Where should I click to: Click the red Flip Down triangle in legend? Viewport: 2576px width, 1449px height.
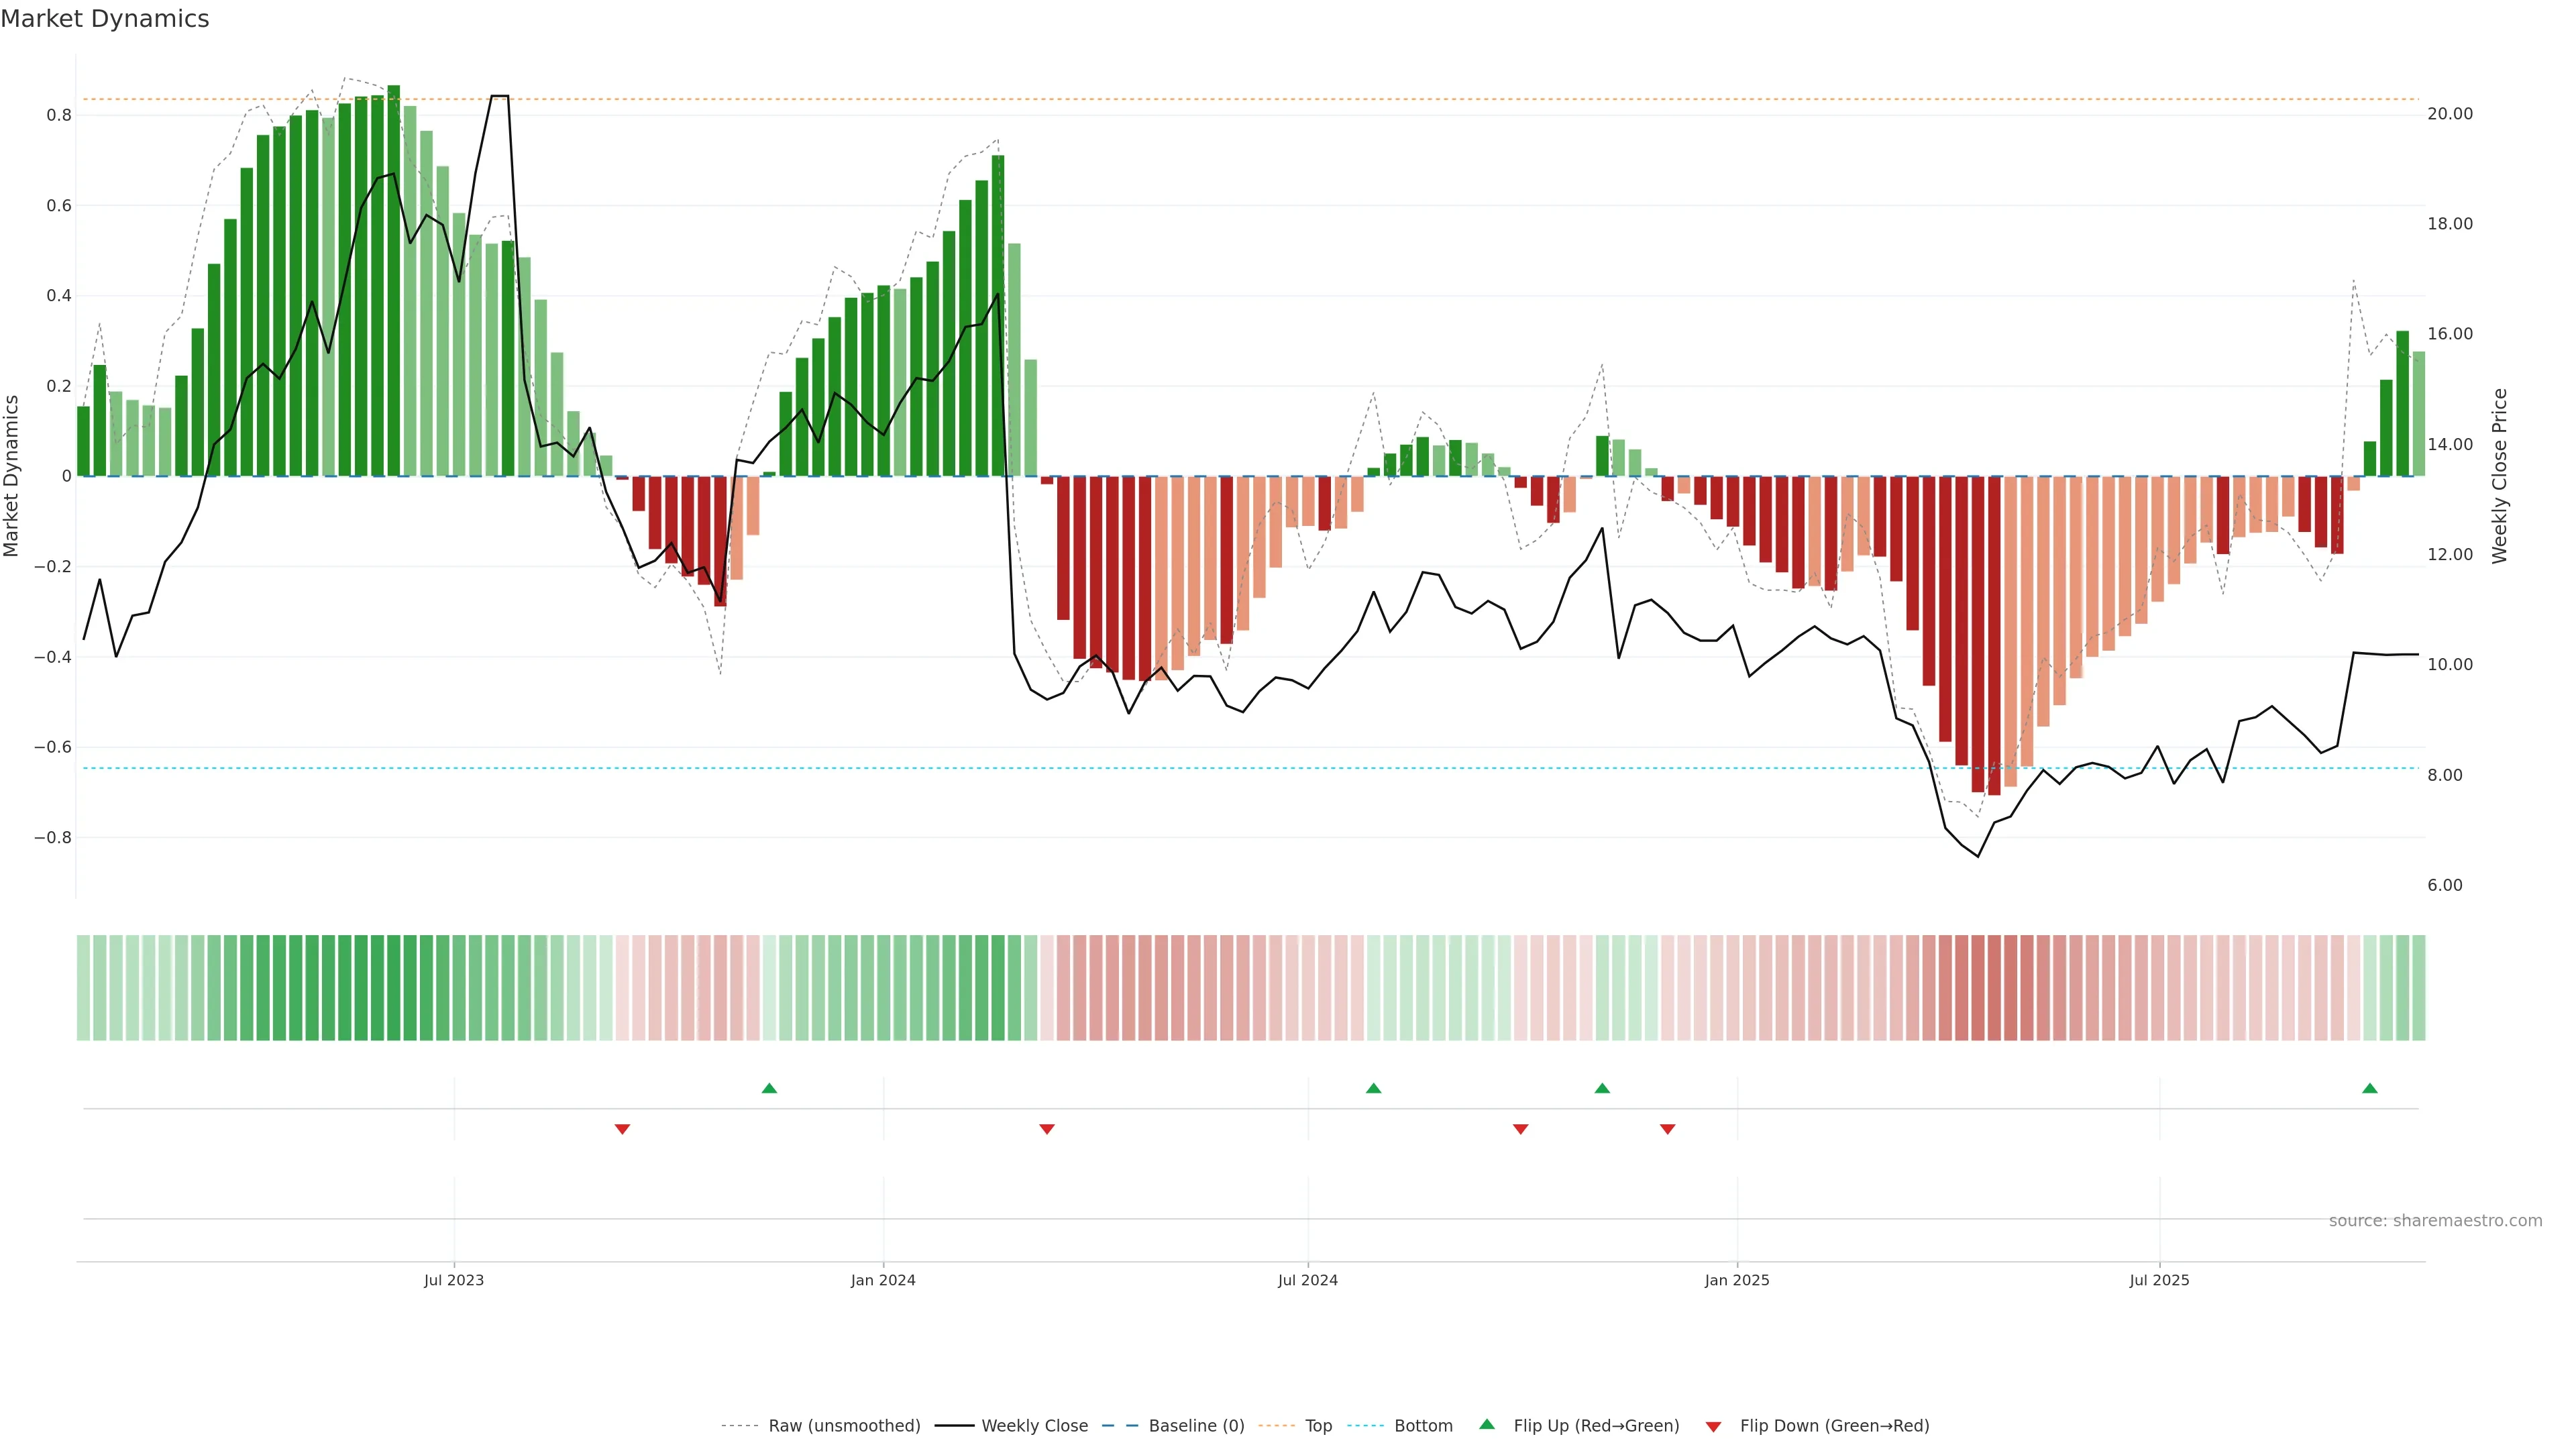(x=1713, y=1427)
